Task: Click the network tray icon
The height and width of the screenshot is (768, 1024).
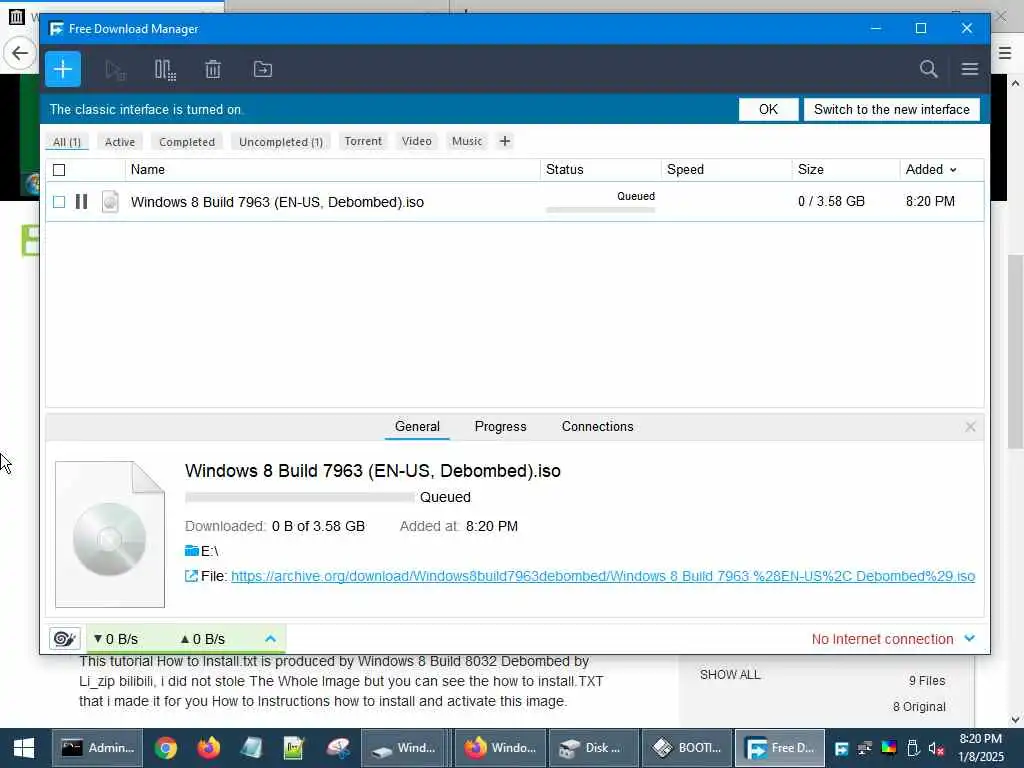Action: [x=865, y=748]
